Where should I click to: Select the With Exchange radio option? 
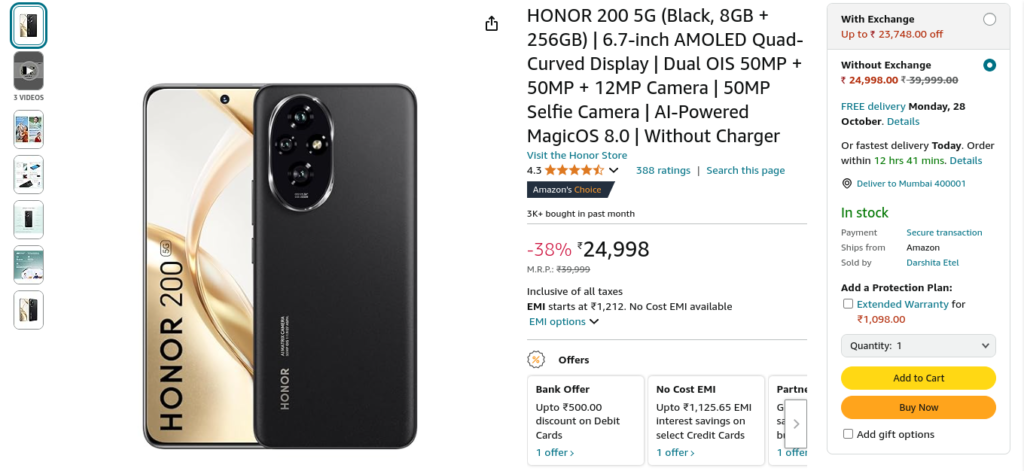(x=989, y=20)
